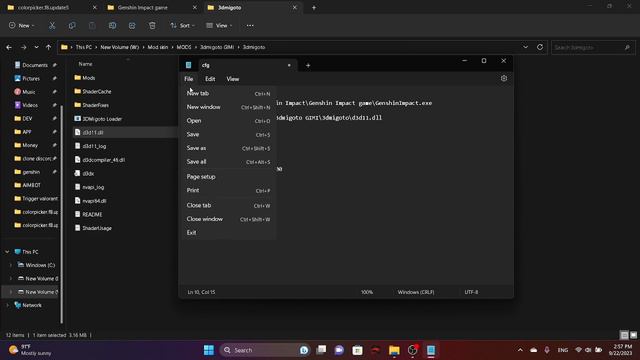The image size is (640, 360).
Task: Close the cfg tab in Notepad
Action: (289, 65)
